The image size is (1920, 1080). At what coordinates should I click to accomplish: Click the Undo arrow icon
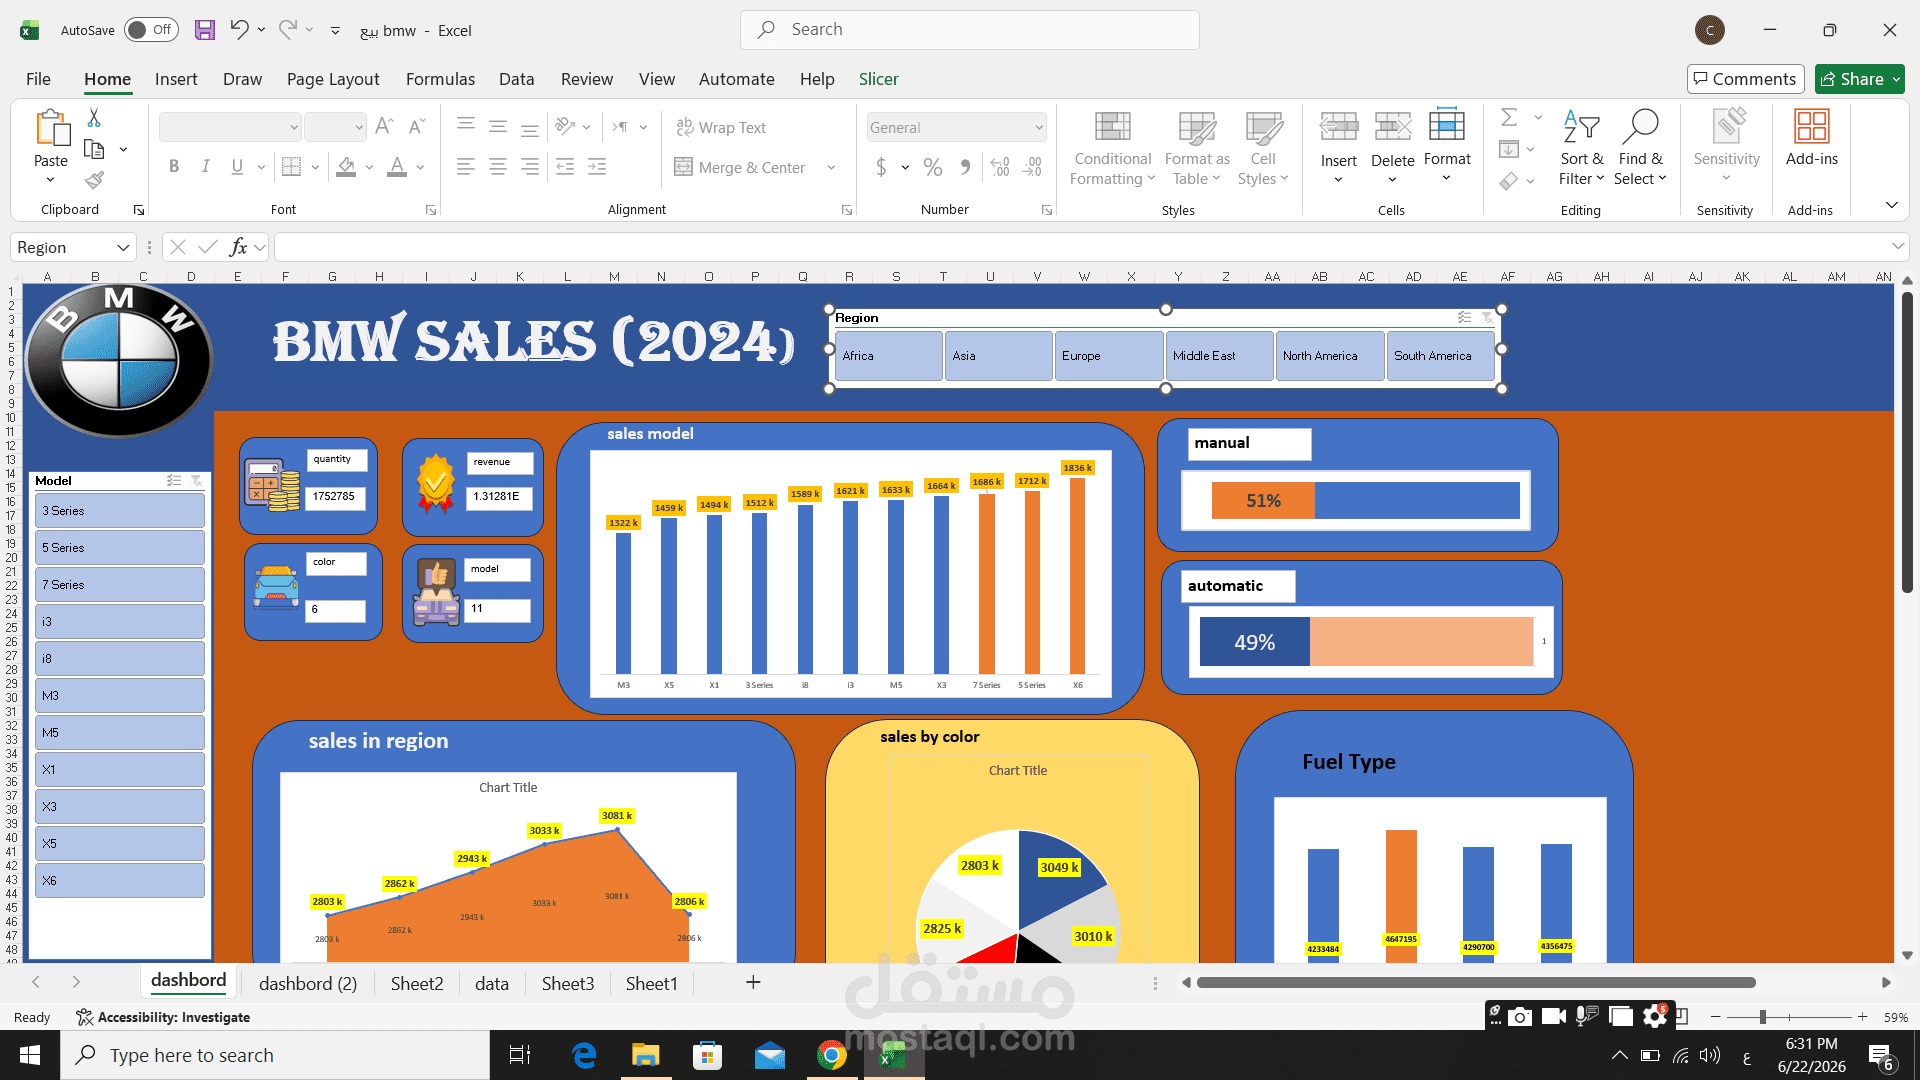click(x=239, y=30)
